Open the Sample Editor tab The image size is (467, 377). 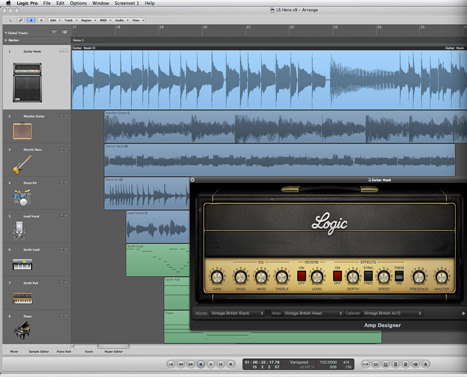39,351
